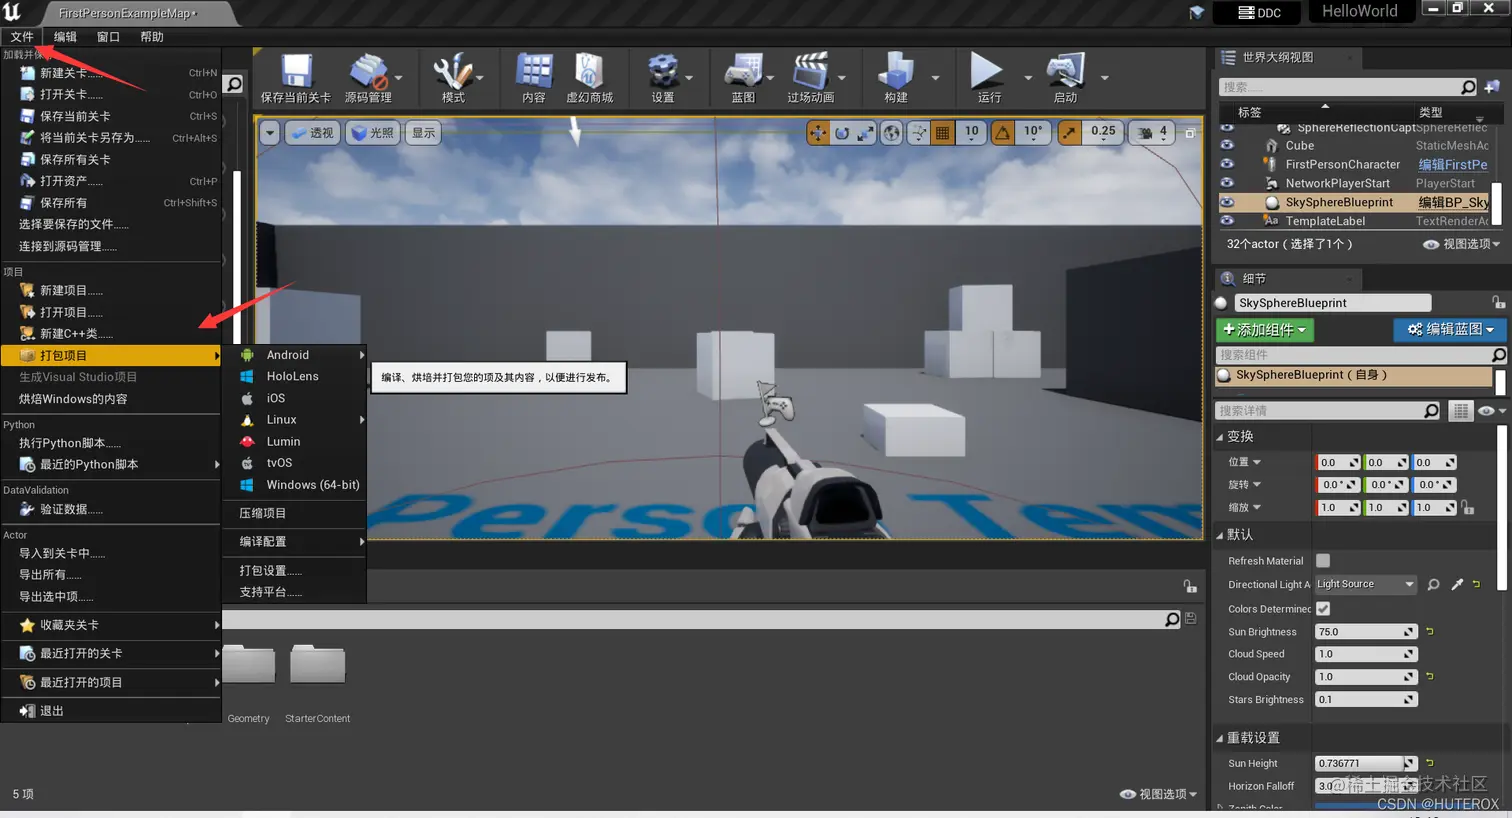
Task: Toggle rotation snapping angle icon
Action: click(1003, 133)
